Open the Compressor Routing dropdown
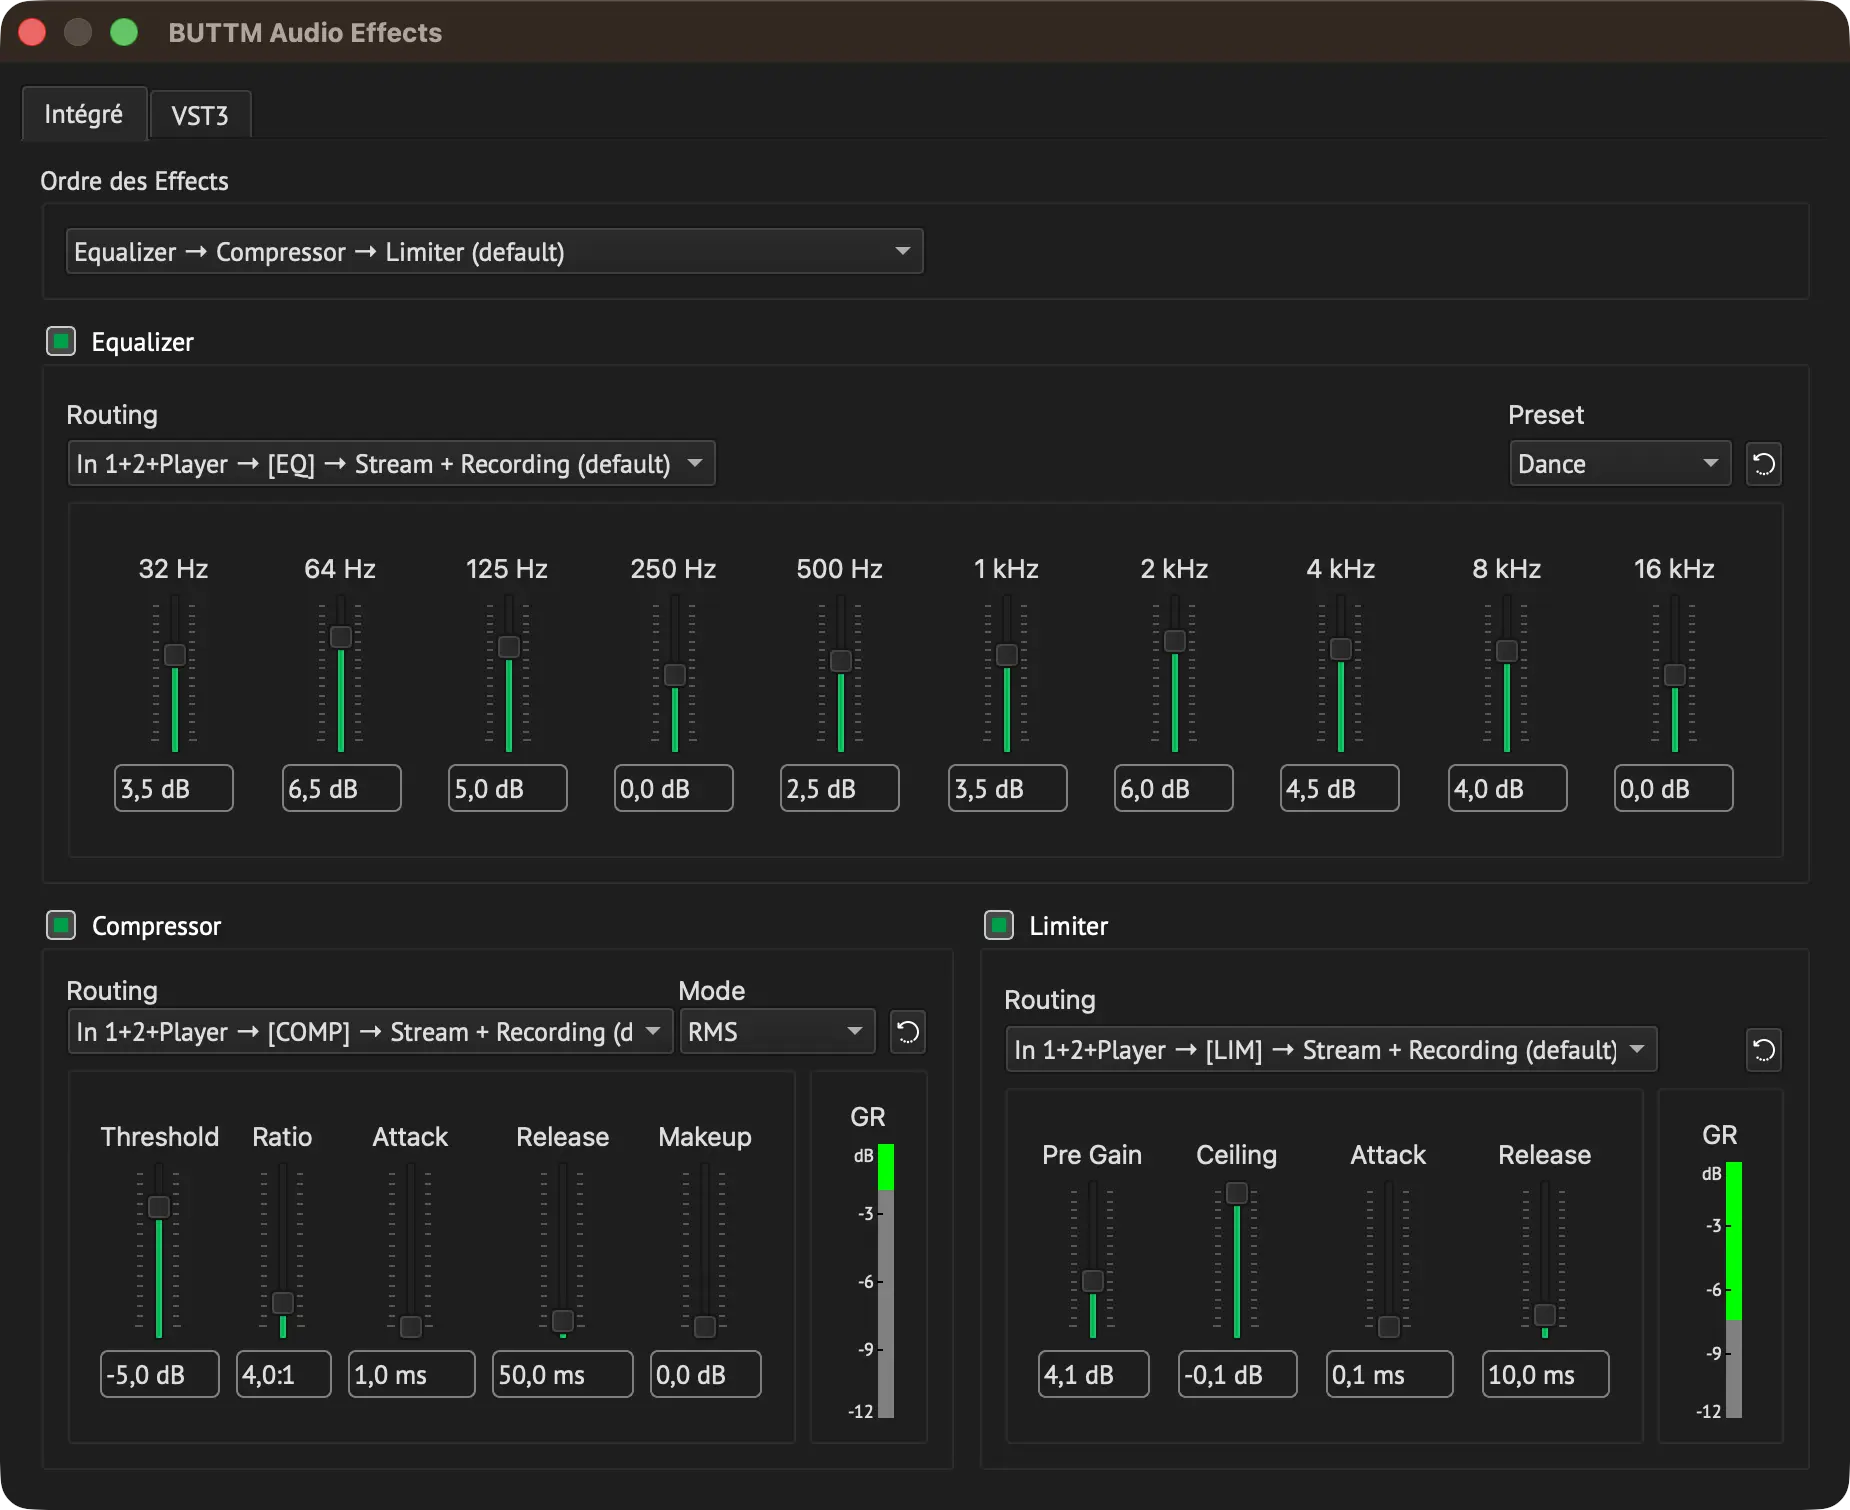 369,1032
